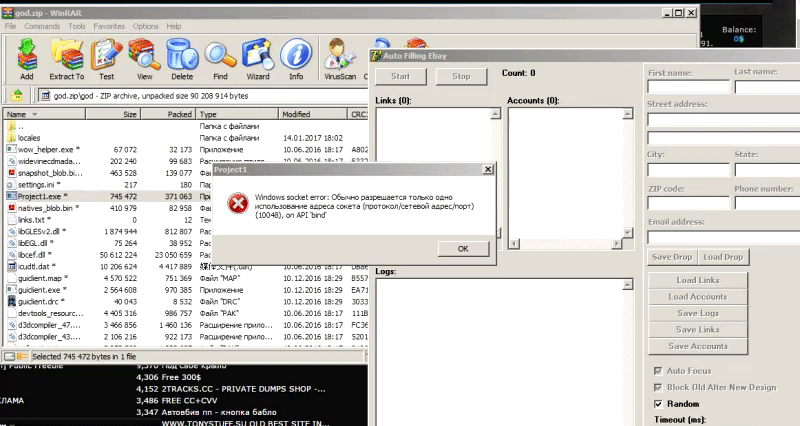Click the Load Links button
Image resolution: width=800 pixels, height=426 pixels.
(698, 280)
